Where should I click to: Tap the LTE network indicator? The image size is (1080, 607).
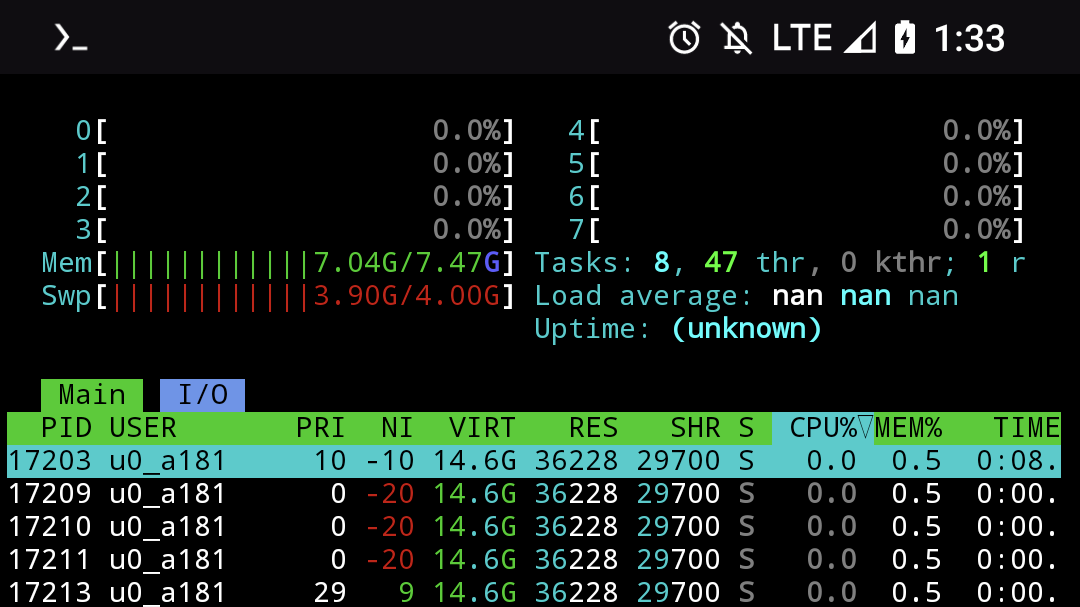[802, 38]
